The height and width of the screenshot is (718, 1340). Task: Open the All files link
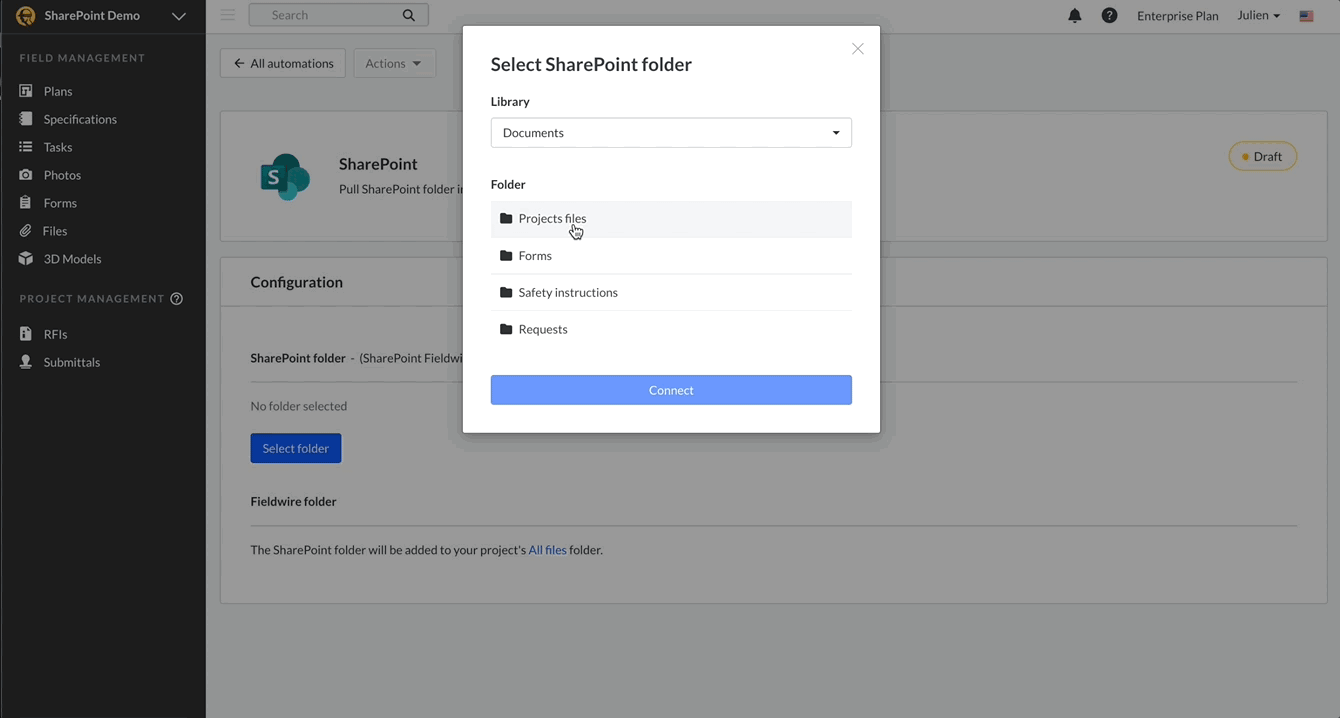546,549
